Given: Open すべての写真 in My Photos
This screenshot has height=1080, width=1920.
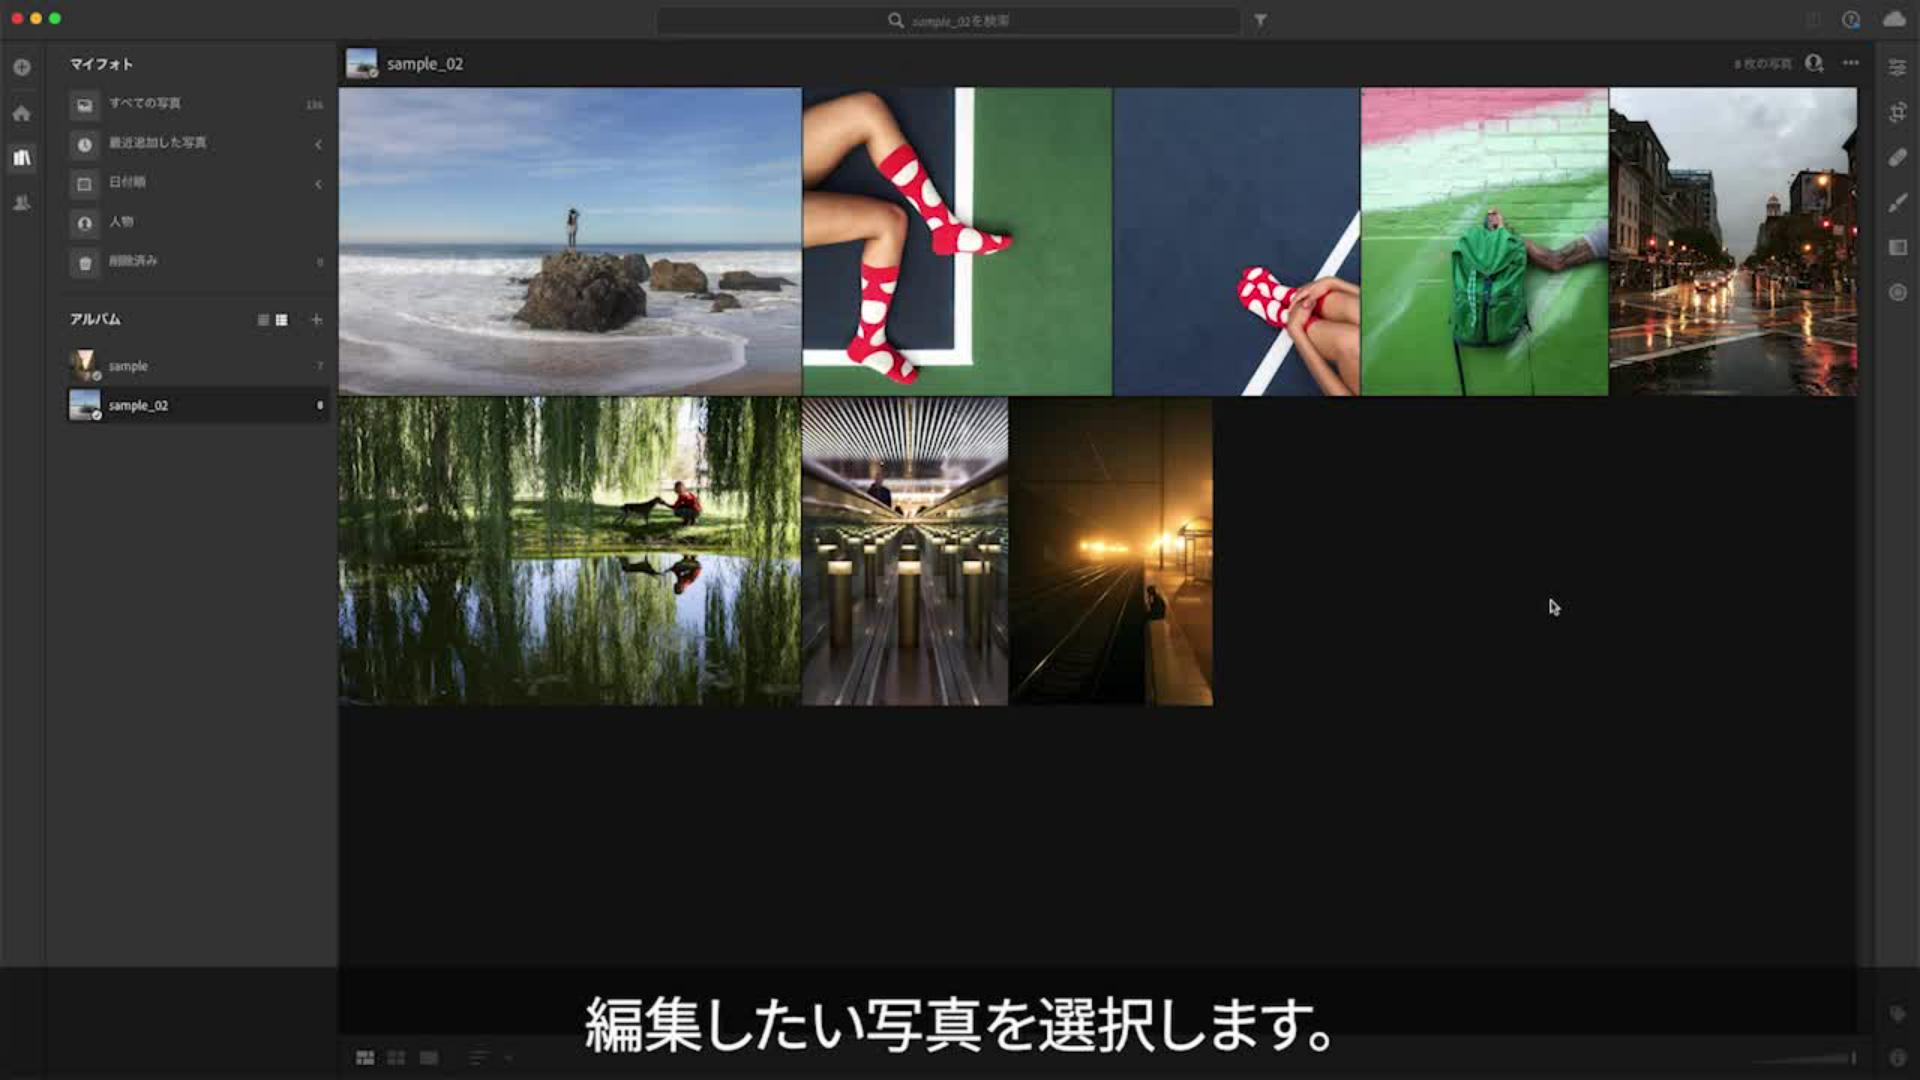Looking at the screenshot, I should (x=145, y=103).
